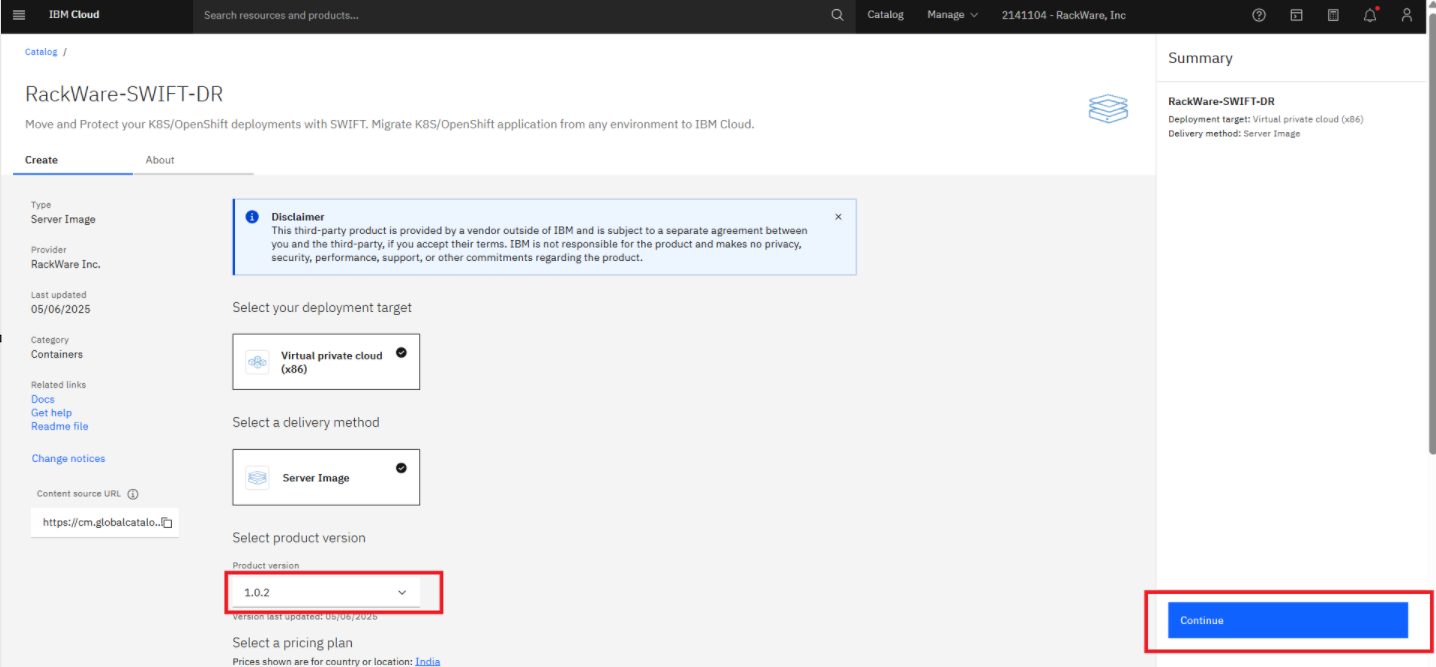This screenshot has width=1436, height=667.
Task: Close the Disclaimer notice
Action: (x=838, y=217)
